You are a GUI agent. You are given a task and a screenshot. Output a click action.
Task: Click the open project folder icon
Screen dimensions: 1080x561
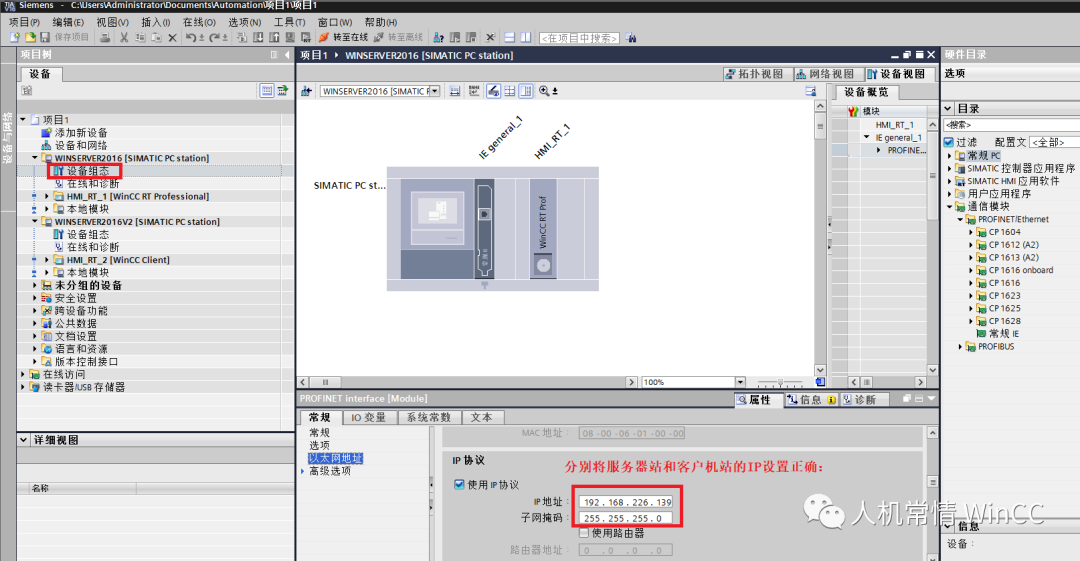point(30,37)
